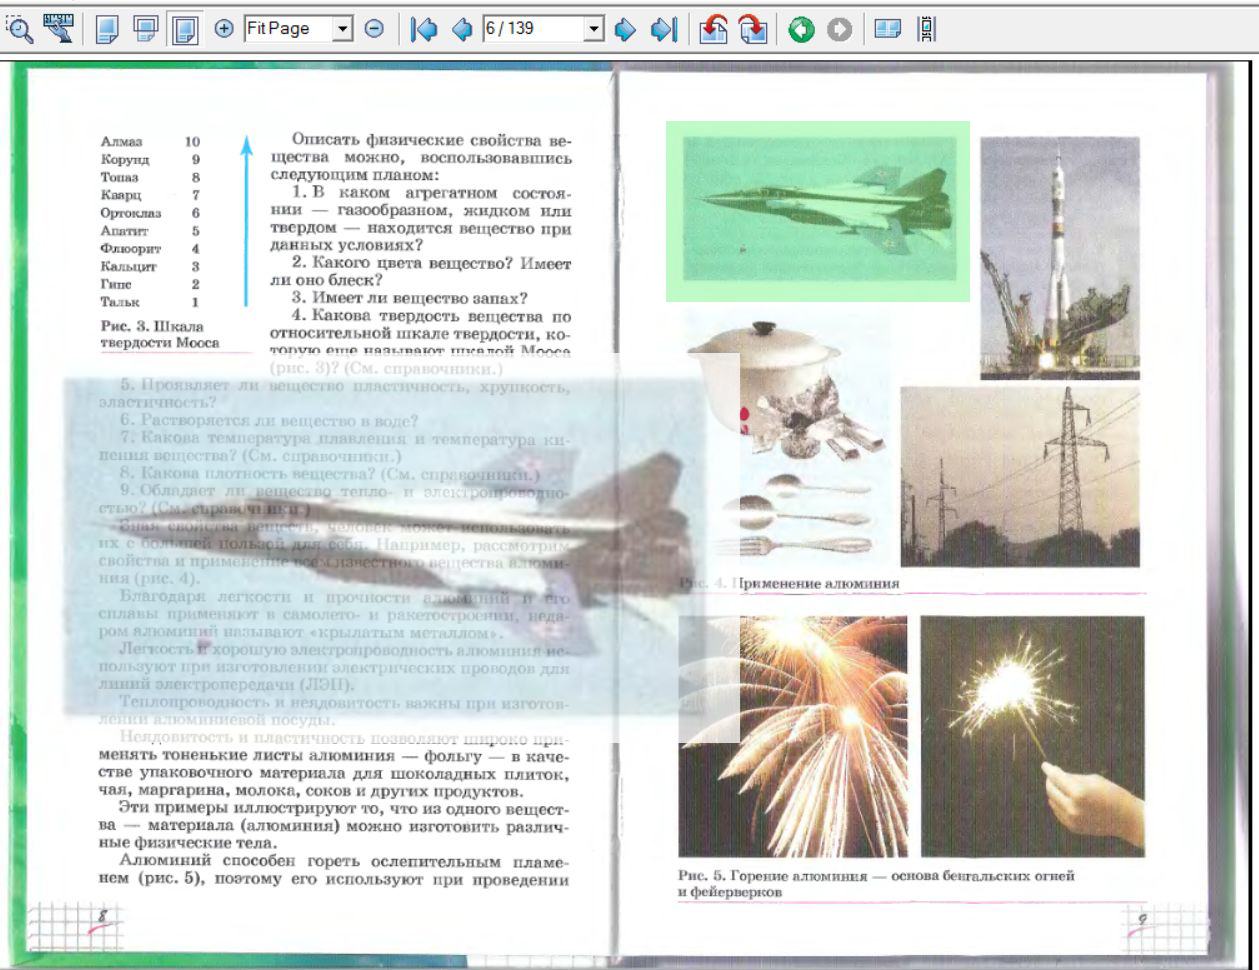1259x970 pixels.
Task: Select the magnifier zoom-area tool
Action: 20,29
